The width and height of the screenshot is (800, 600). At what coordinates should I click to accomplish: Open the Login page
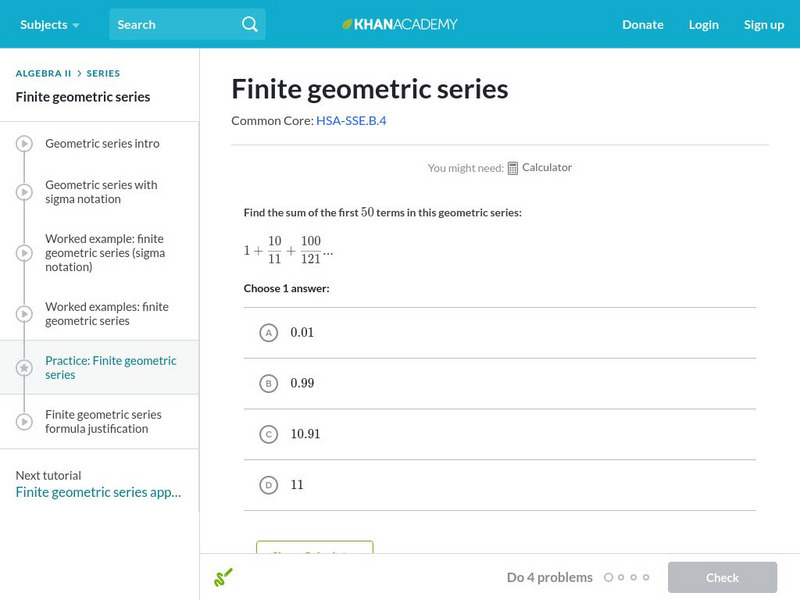click(703, 24)
